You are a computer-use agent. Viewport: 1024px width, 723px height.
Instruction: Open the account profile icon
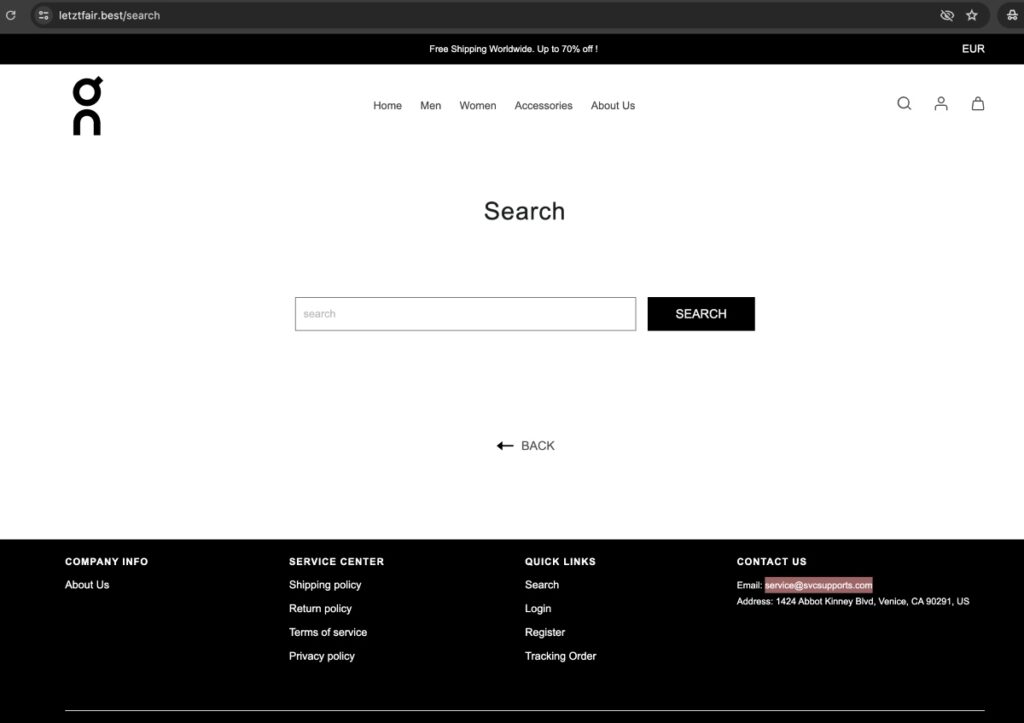[x=941, y=104]
